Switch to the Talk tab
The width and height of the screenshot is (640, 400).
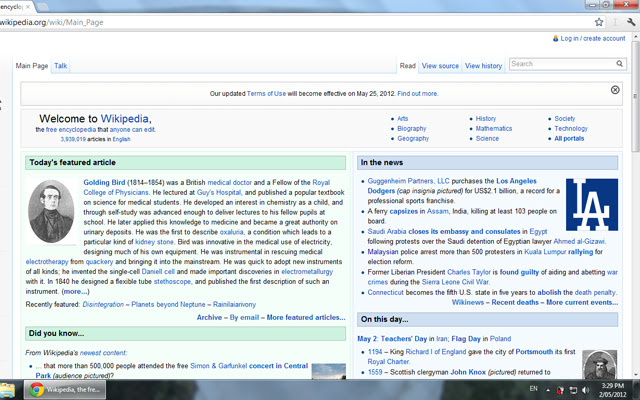click(x=60, y=66)
